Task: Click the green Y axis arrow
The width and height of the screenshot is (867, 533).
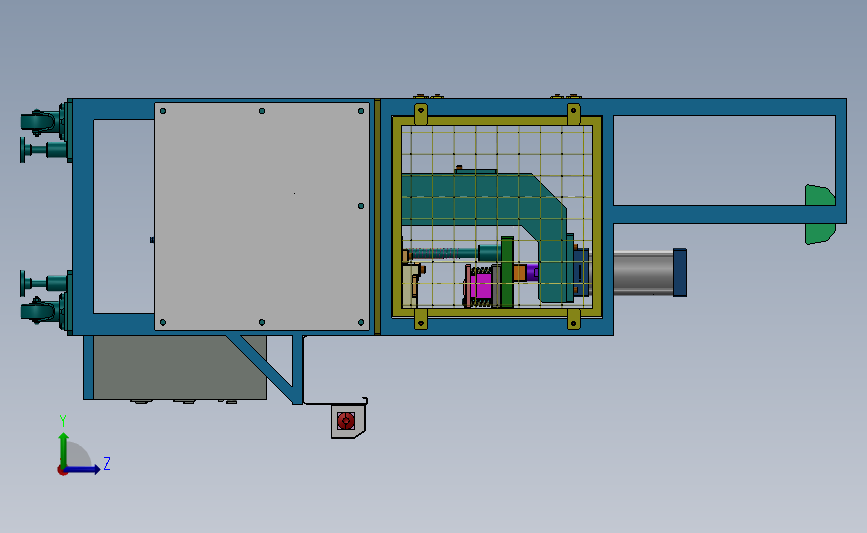Action: tap(64, 450)
